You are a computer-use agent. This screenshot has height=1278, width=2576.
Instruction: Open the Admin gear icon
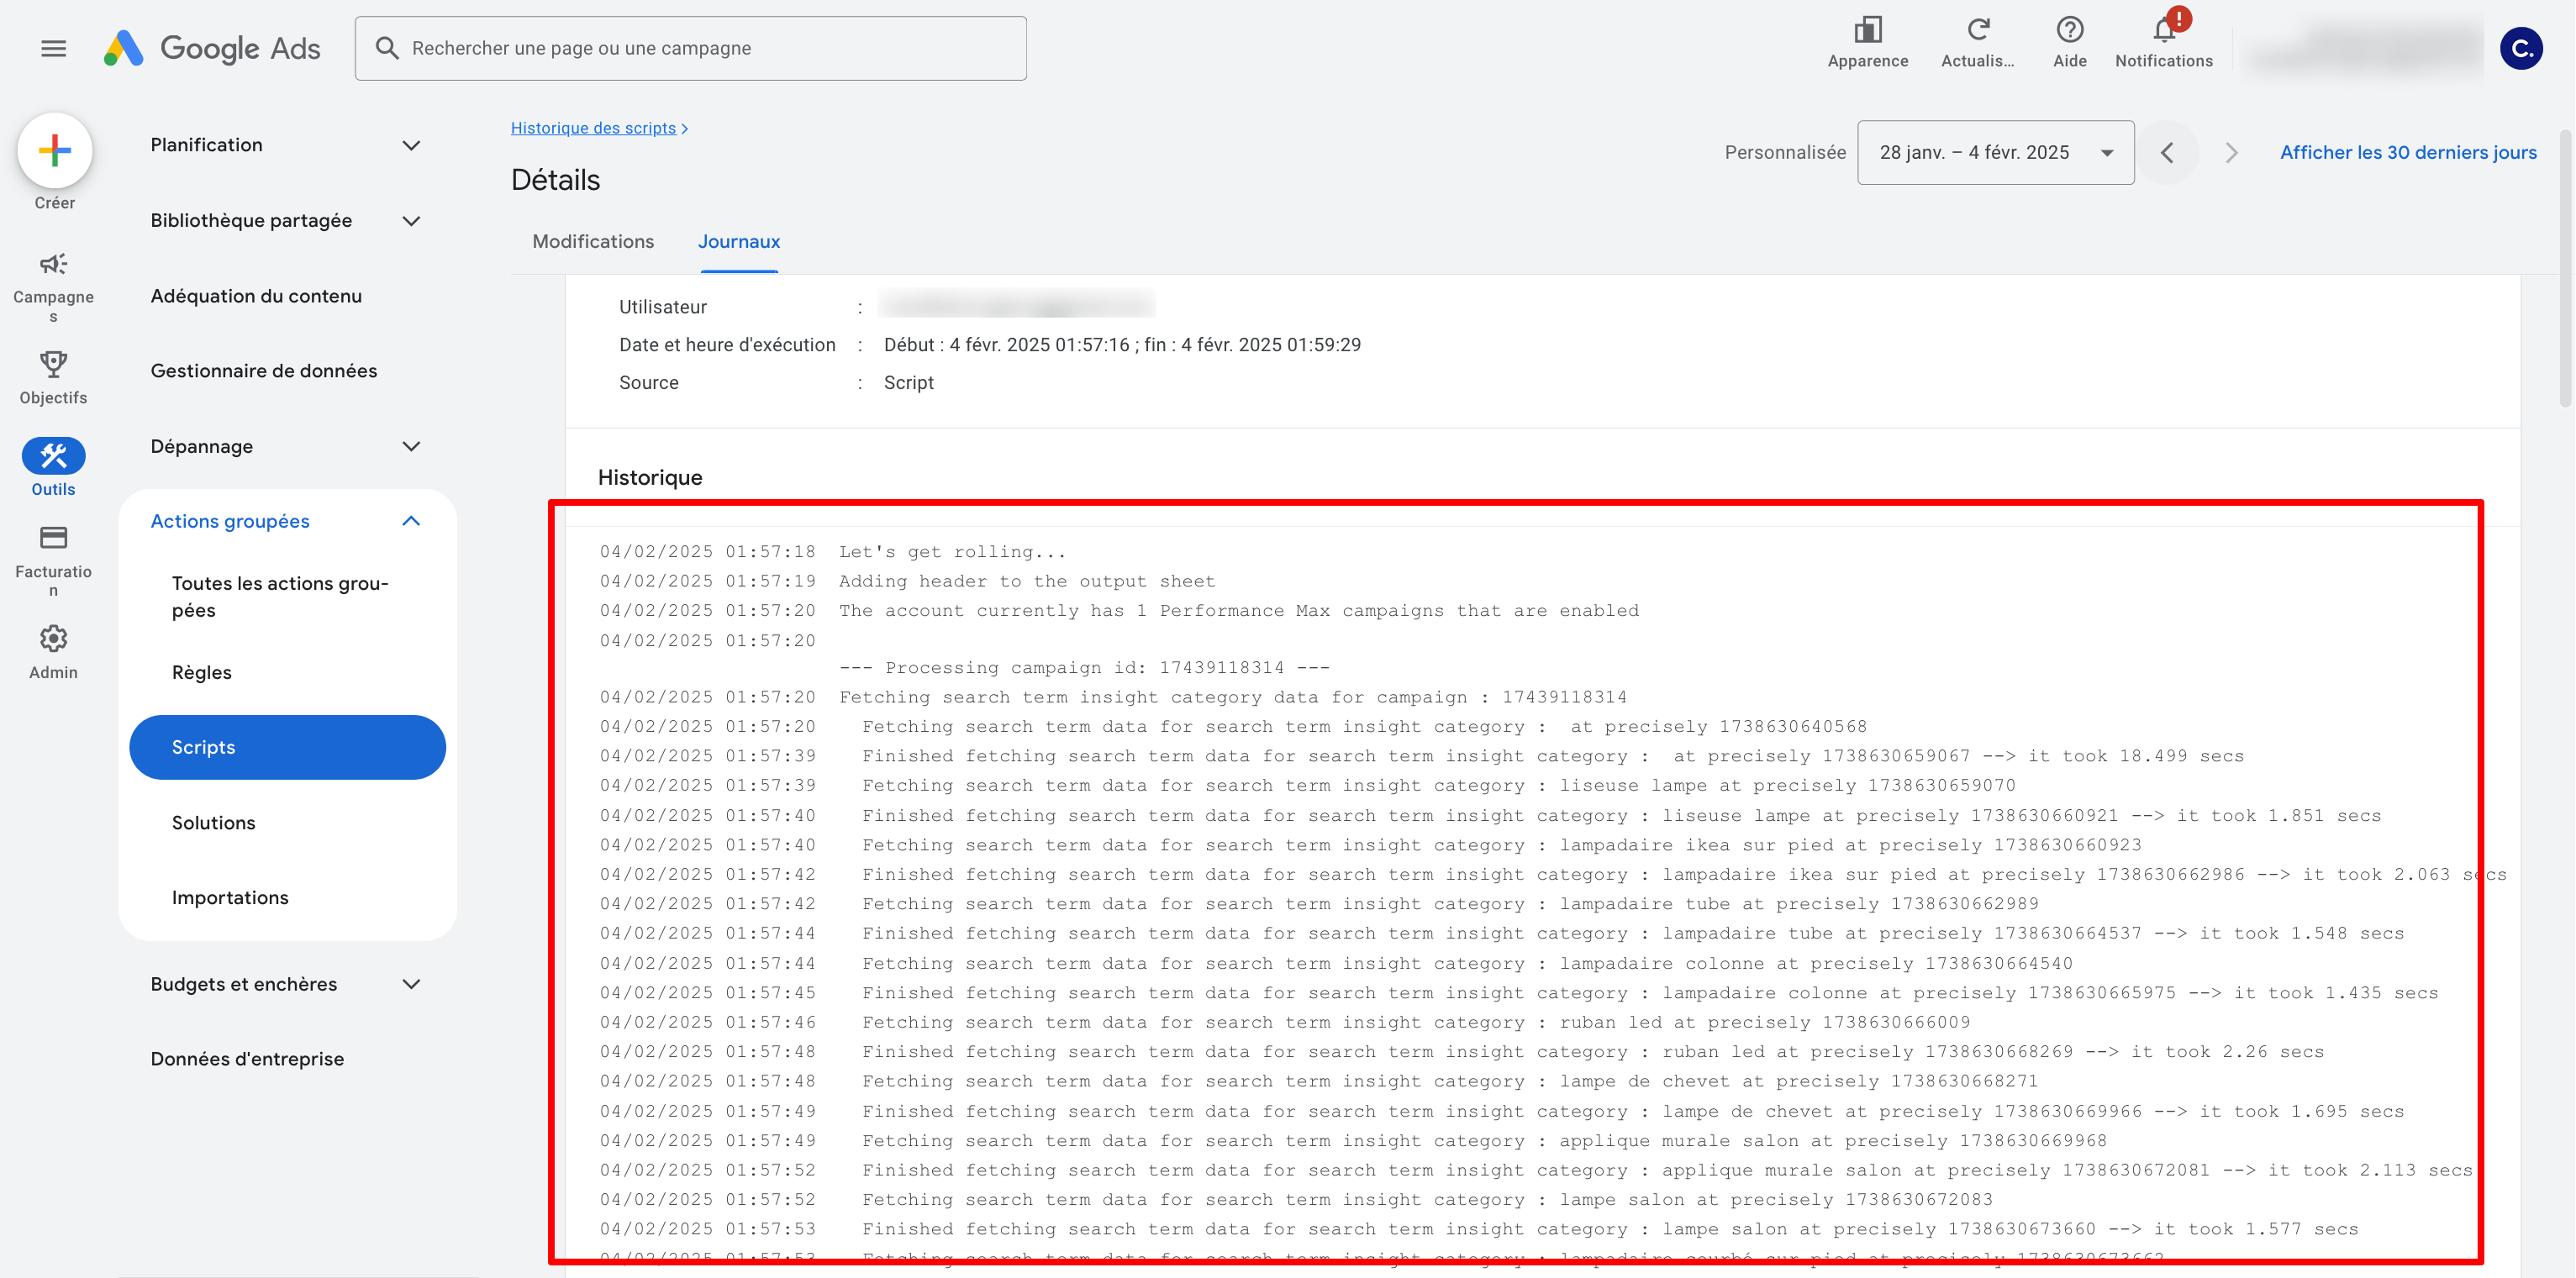tap(53, 639)
